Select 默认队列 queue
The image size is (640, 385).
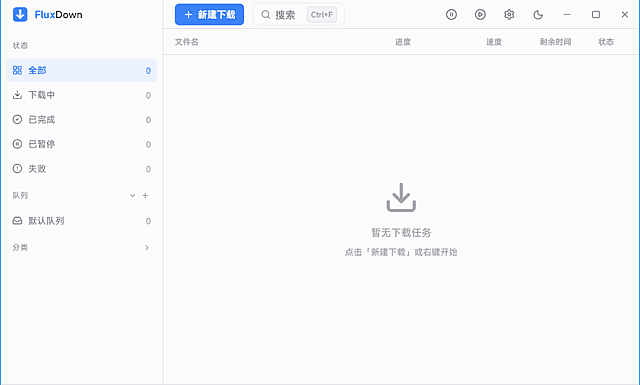pos(82,221)
